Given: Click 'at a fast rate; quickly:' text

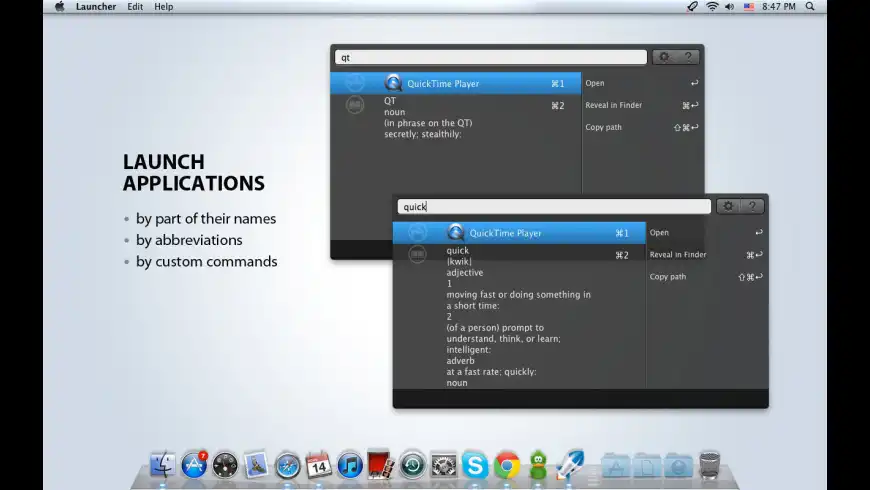Looking at the screenshot, I should coord(491,372).
